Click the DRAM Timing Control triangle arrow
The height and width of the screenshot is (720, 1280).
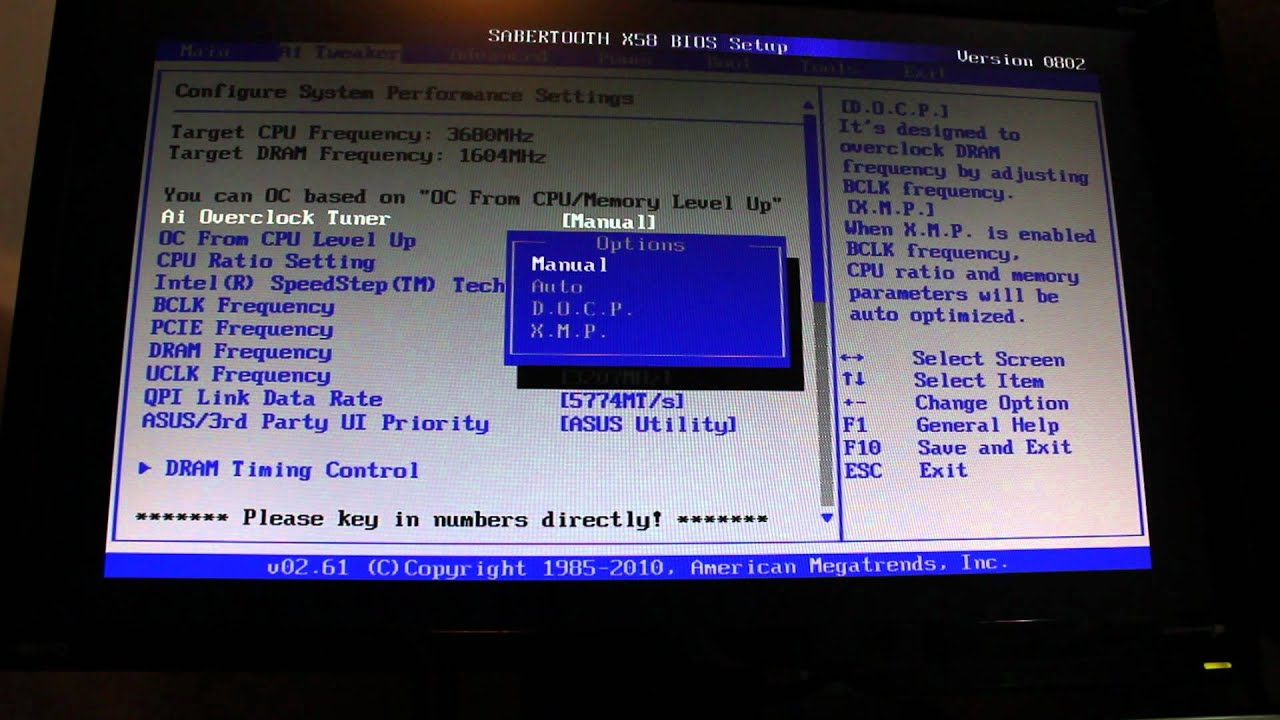click(x=145, y=467)
